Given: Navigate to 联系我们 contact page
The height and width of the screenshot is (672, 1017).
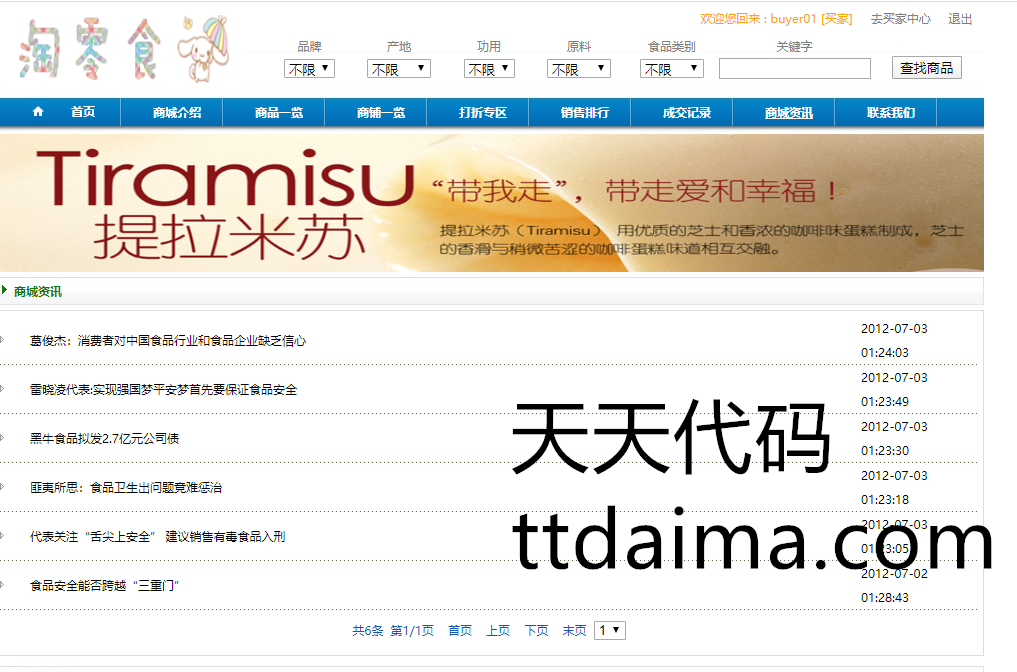Looking at the screenshot, I should [x=891, y=113].
